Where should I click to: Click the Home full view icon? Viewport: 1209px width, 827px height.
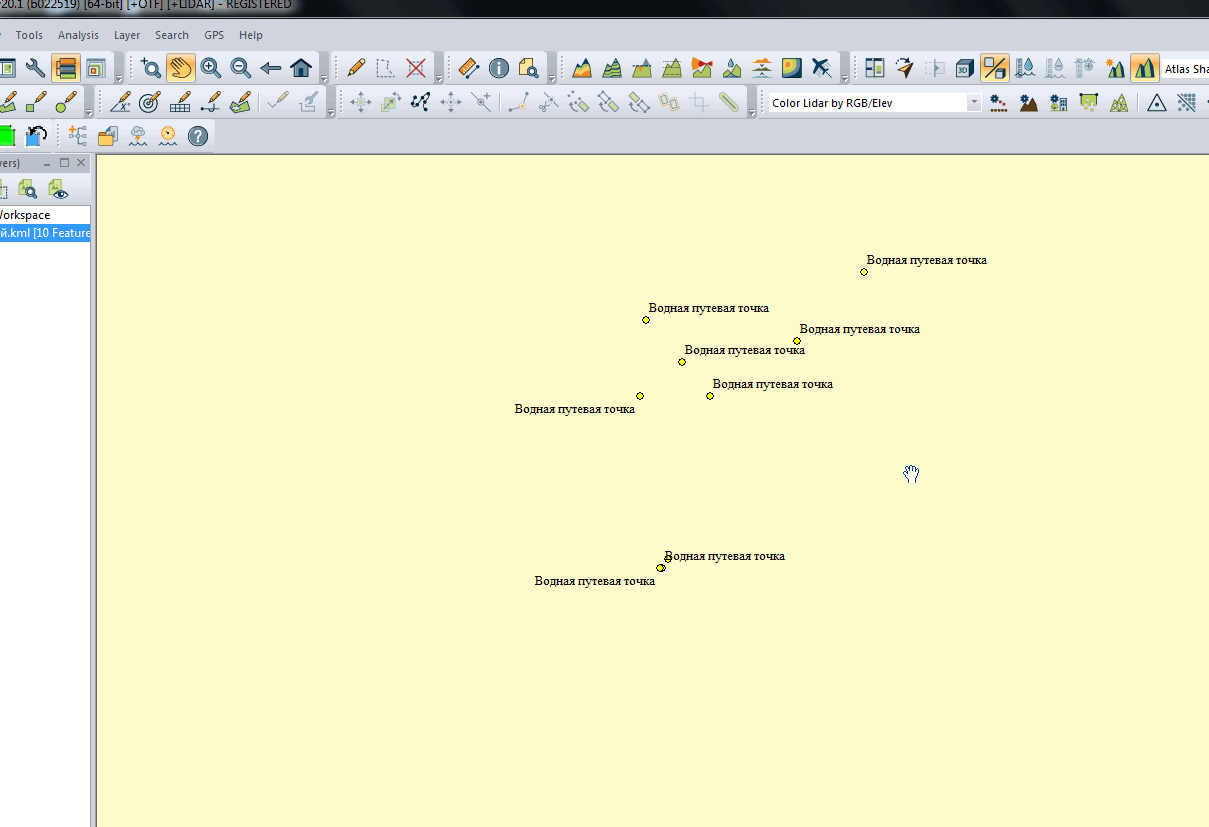301,68
